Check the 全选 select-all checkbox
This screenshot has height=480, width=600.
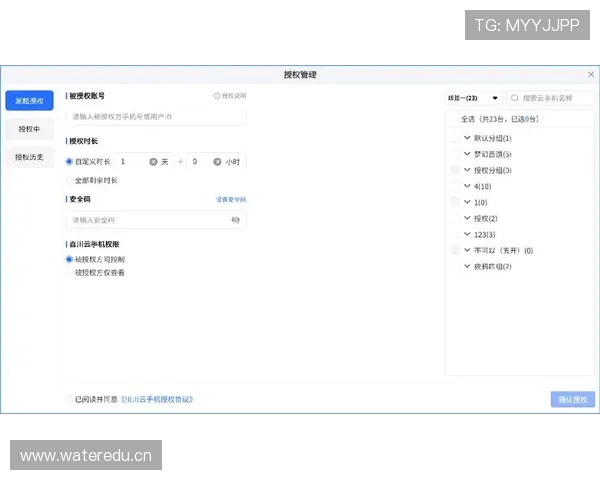tap(454, 119)
